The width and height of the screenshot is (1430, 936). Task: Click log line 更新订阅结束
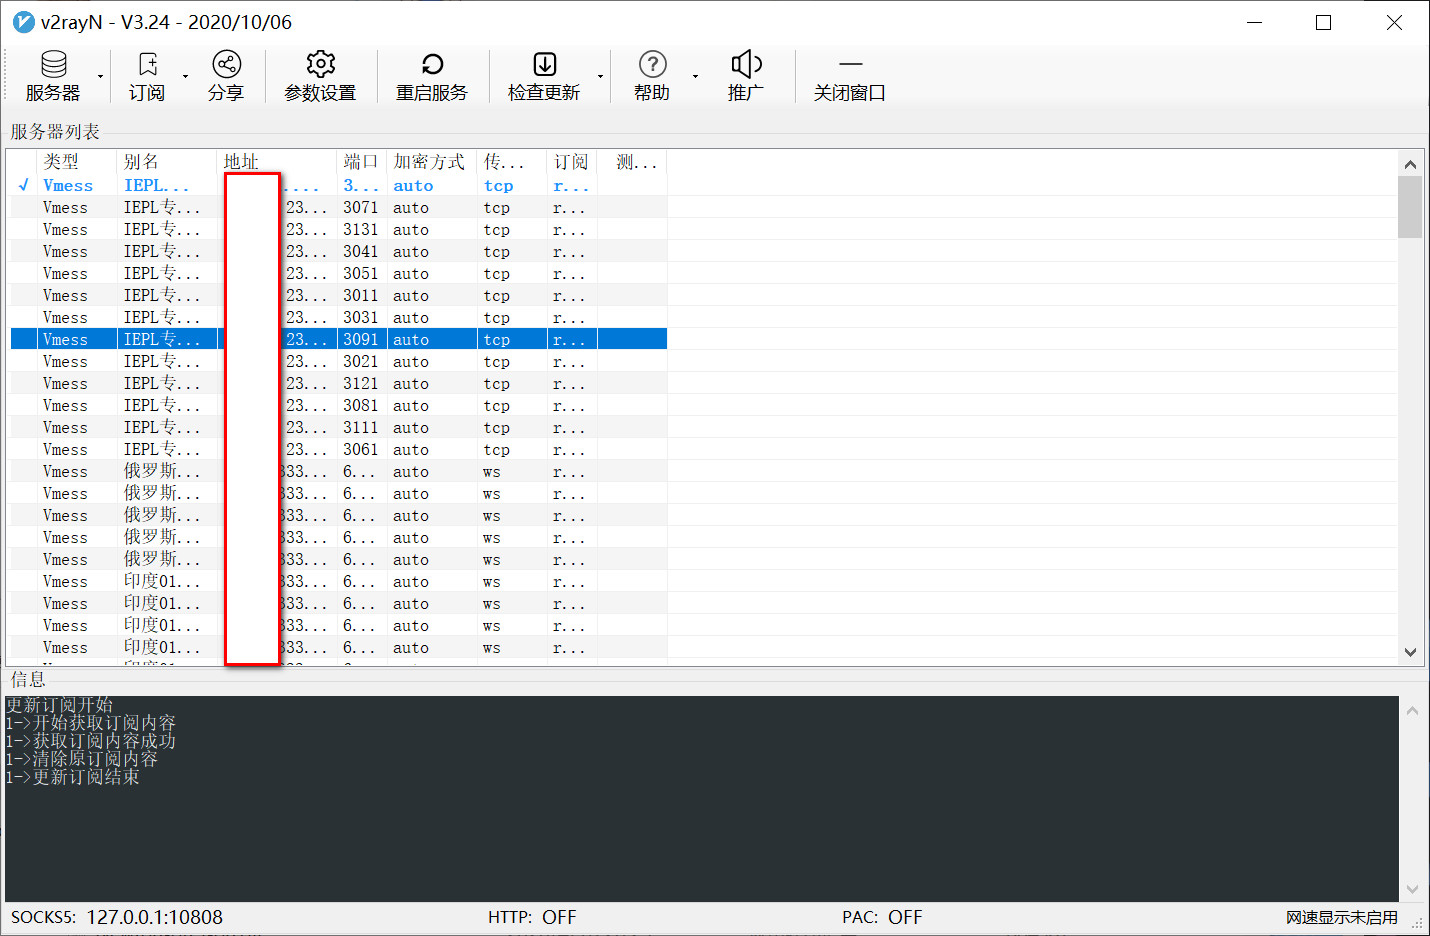(x=72, y=777)
